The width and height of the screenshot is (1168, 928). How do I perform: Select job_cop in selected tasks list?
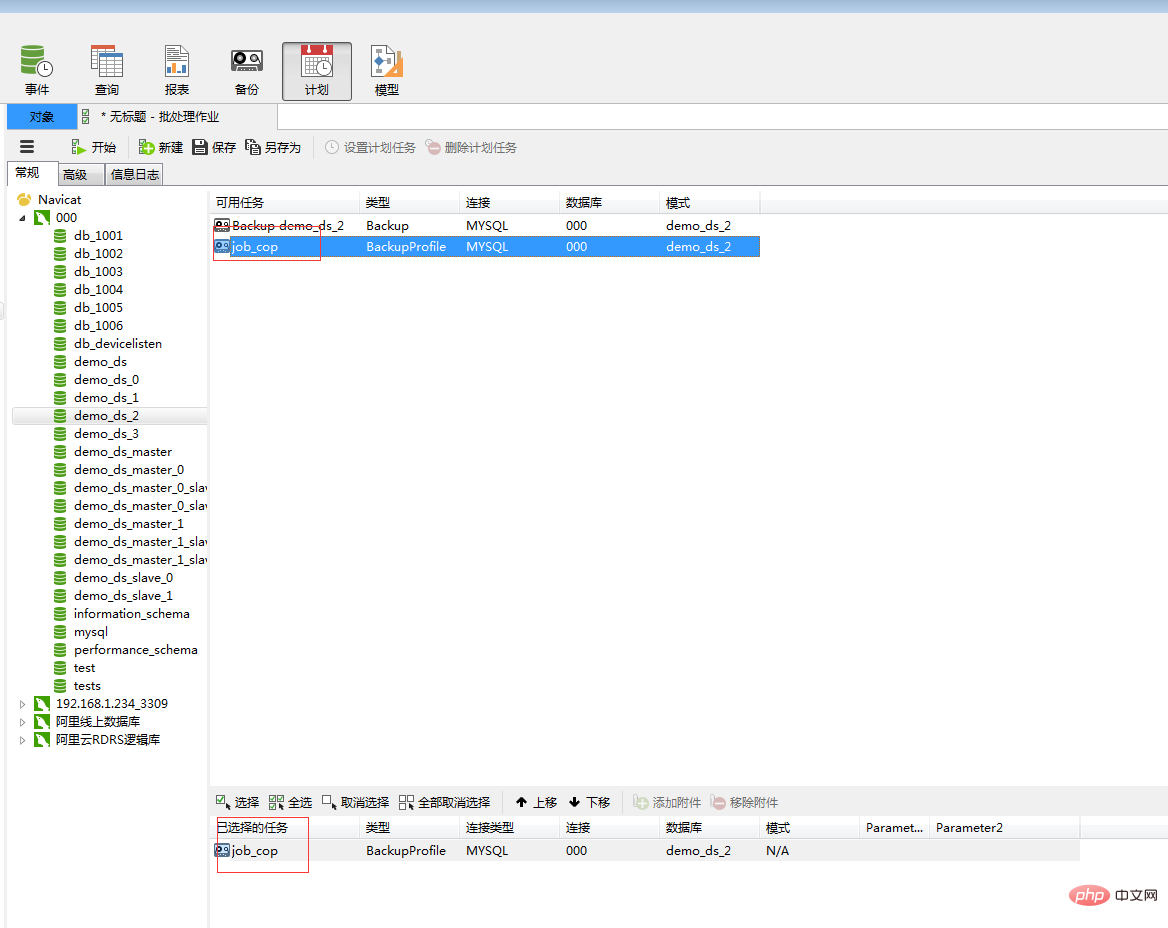(645, 851)
